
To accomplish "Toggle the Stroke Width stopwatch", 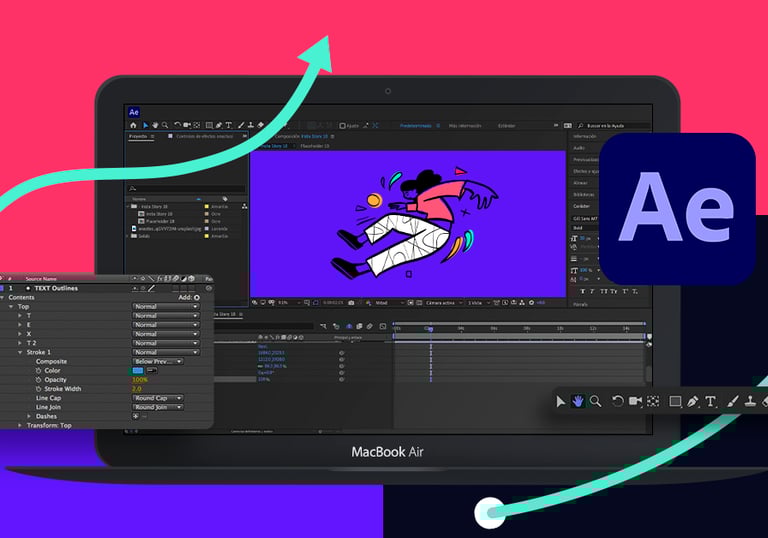I will tap(38, 389).
